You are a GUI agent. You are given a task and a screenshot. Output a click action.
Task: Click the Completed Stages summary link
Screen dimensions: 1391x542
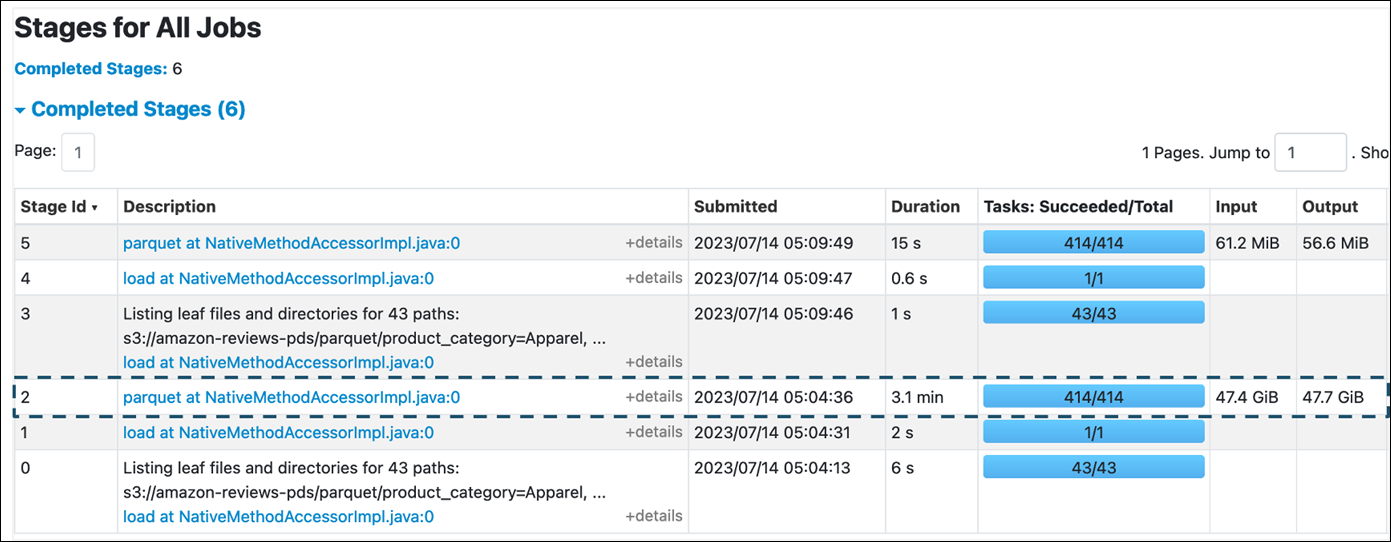click(90, 69)
